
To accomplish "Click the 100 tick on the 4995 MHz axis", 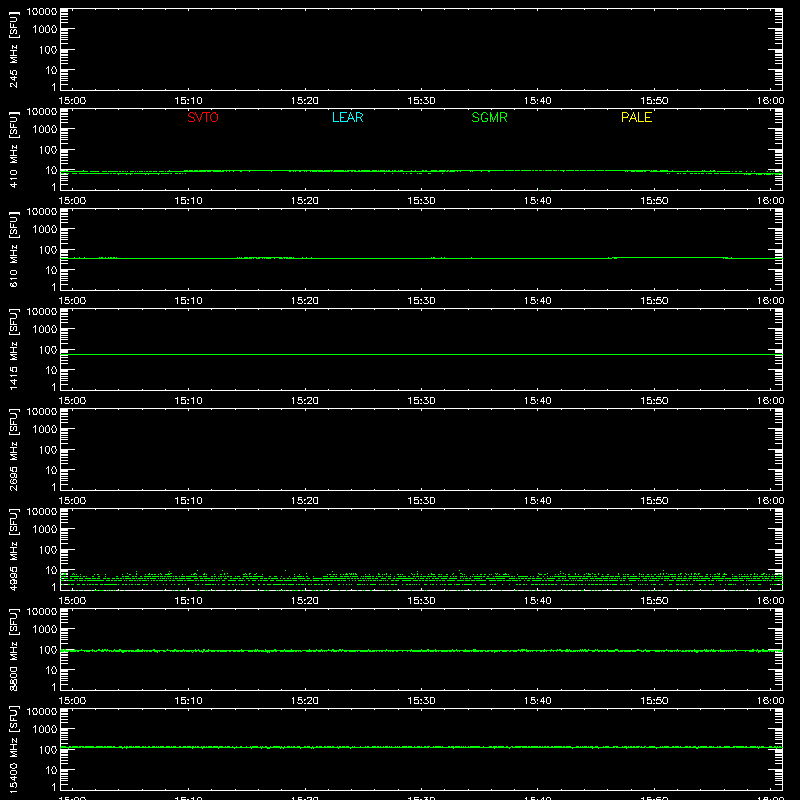I will tap(48, 550).
